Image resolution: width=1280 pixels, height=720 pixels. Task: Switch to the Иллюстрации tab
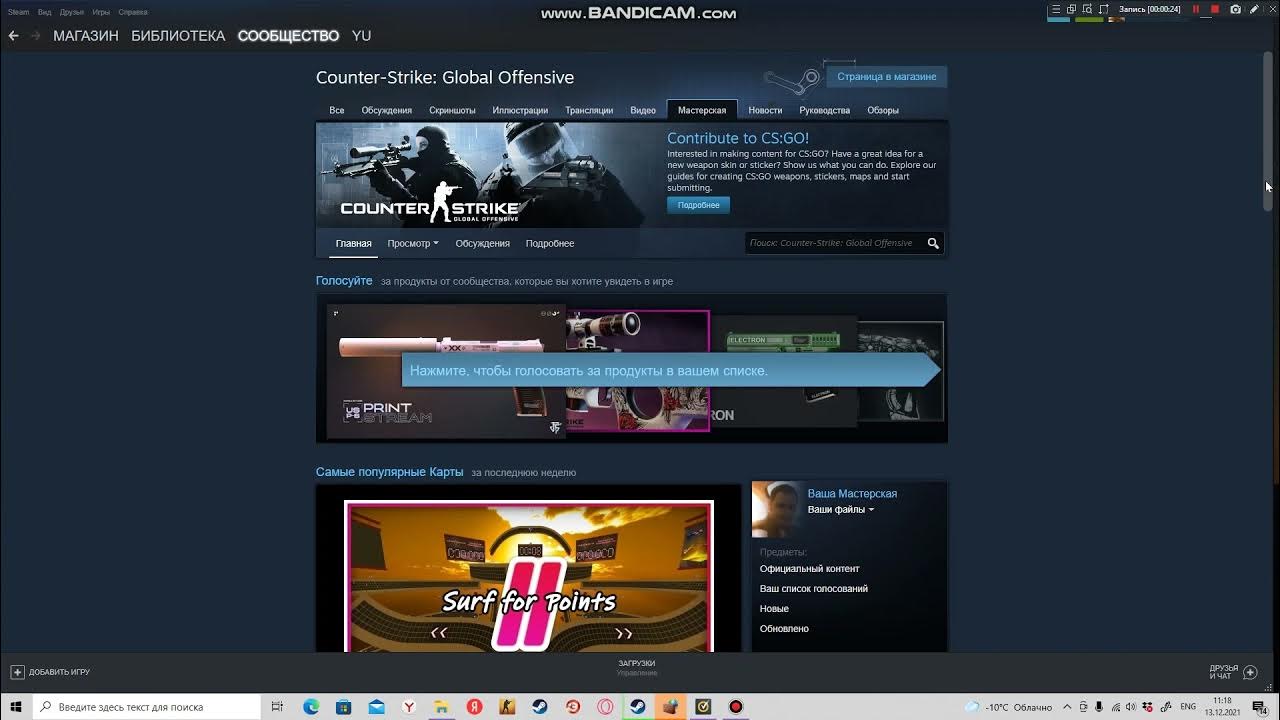coord(520,110)
